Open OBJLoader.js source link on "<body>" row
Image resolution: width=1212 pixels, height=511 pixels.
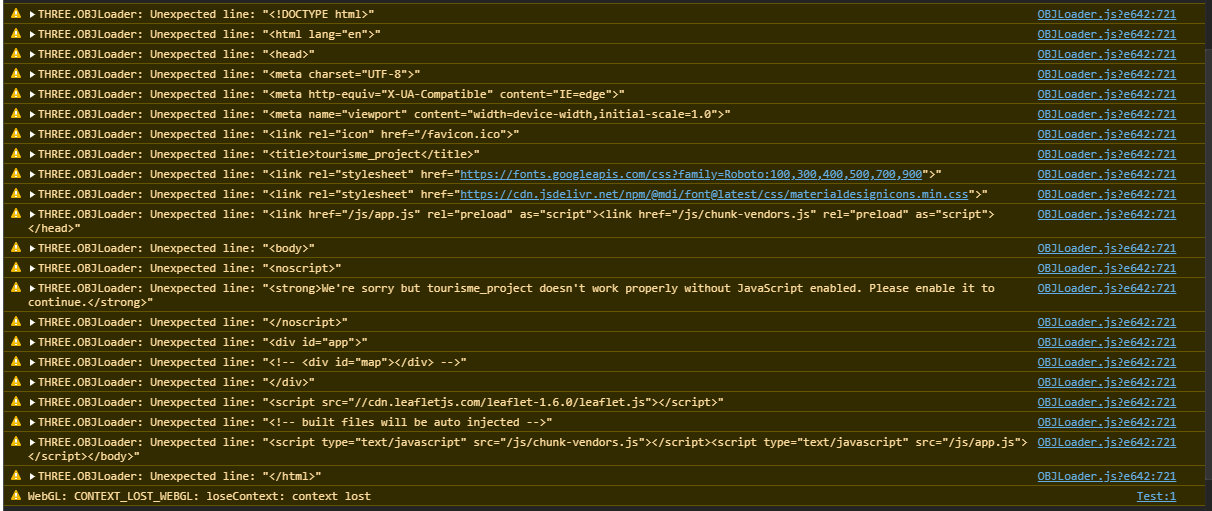tap(1107, 248)
